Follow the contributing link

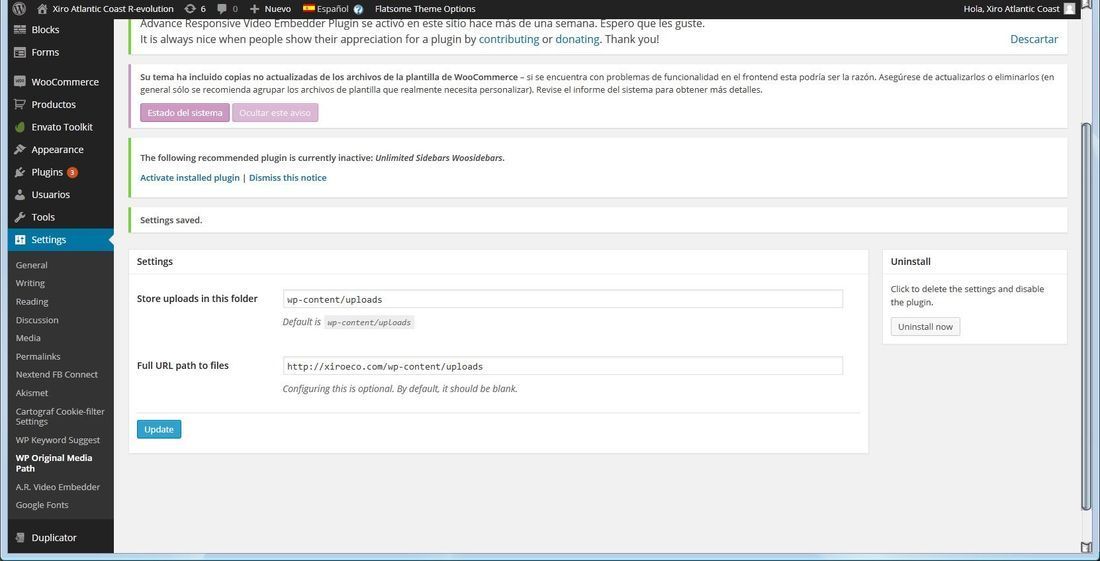[x=509, y=39]
